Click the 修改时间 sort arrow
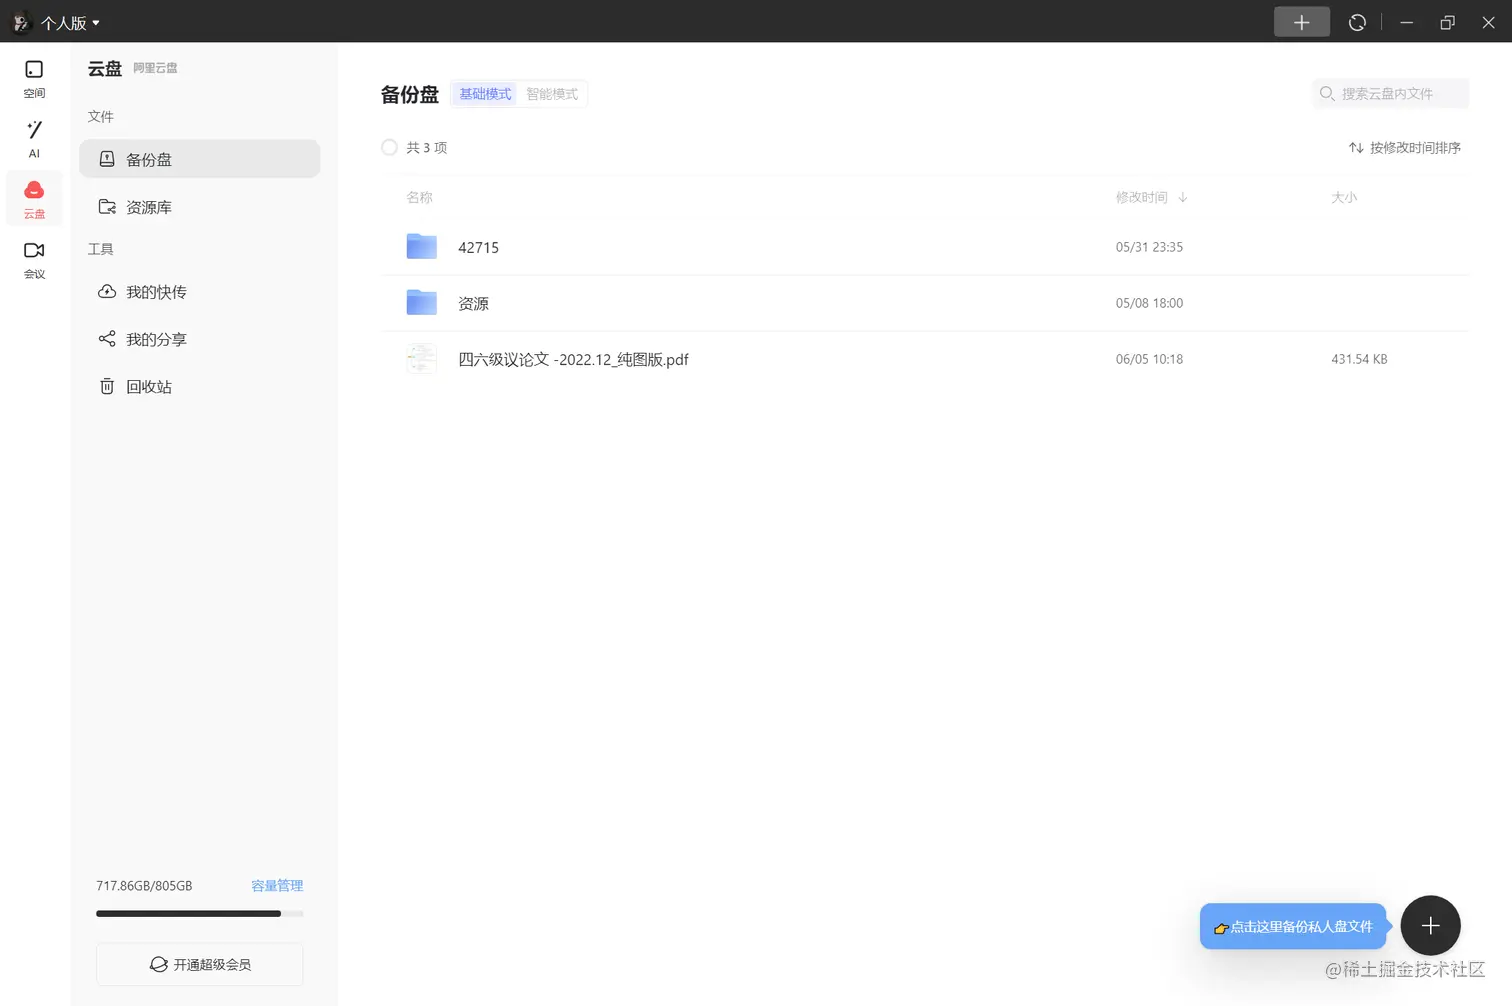Viewport: 1512px width, 1006px height. [1182, 197]
